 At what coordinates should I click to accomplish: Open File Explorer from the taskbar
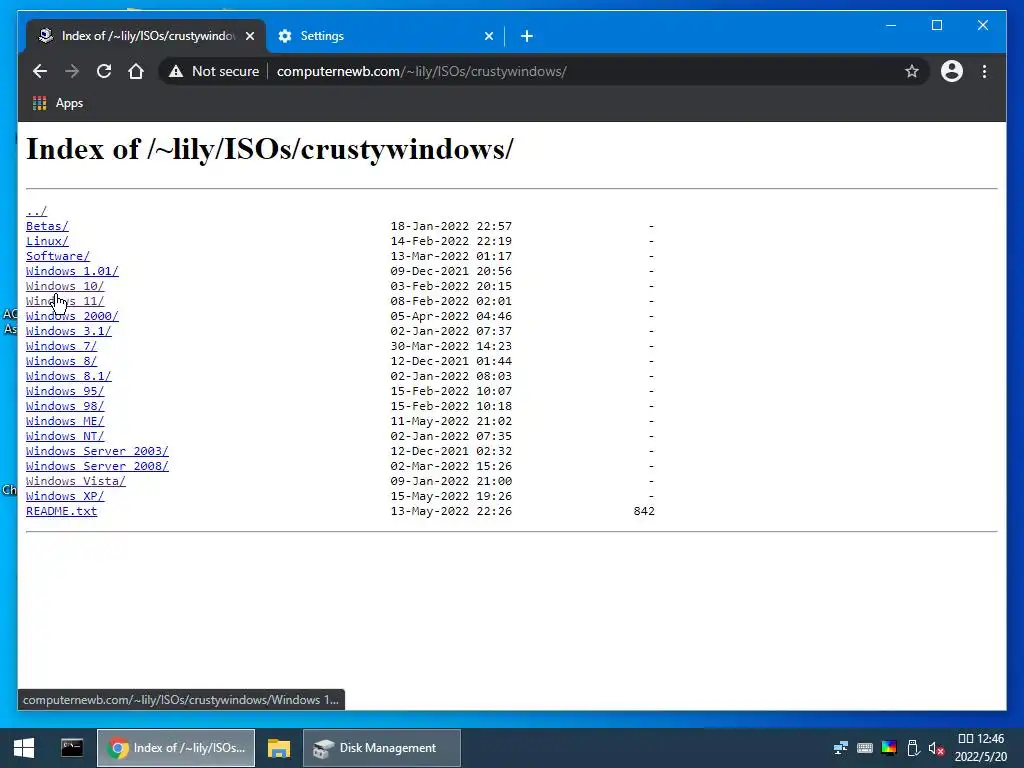279,748
